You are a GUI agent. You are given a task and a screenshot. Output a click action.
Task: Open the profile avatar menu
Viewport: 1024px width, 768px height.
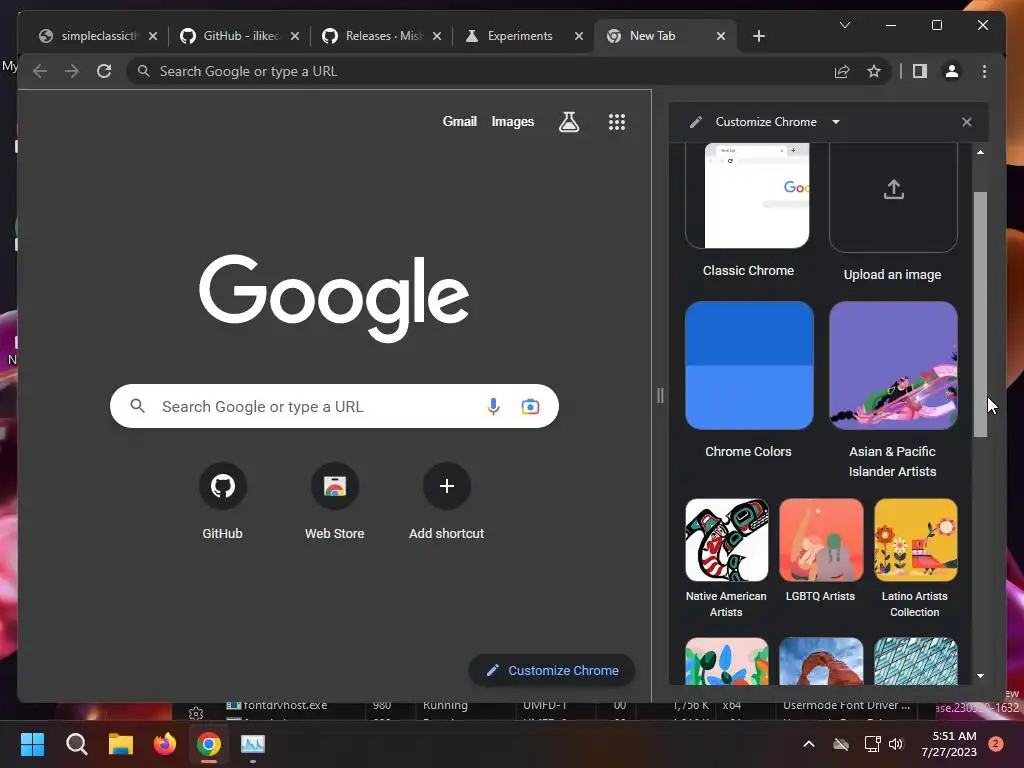click(x=952, y=71)
